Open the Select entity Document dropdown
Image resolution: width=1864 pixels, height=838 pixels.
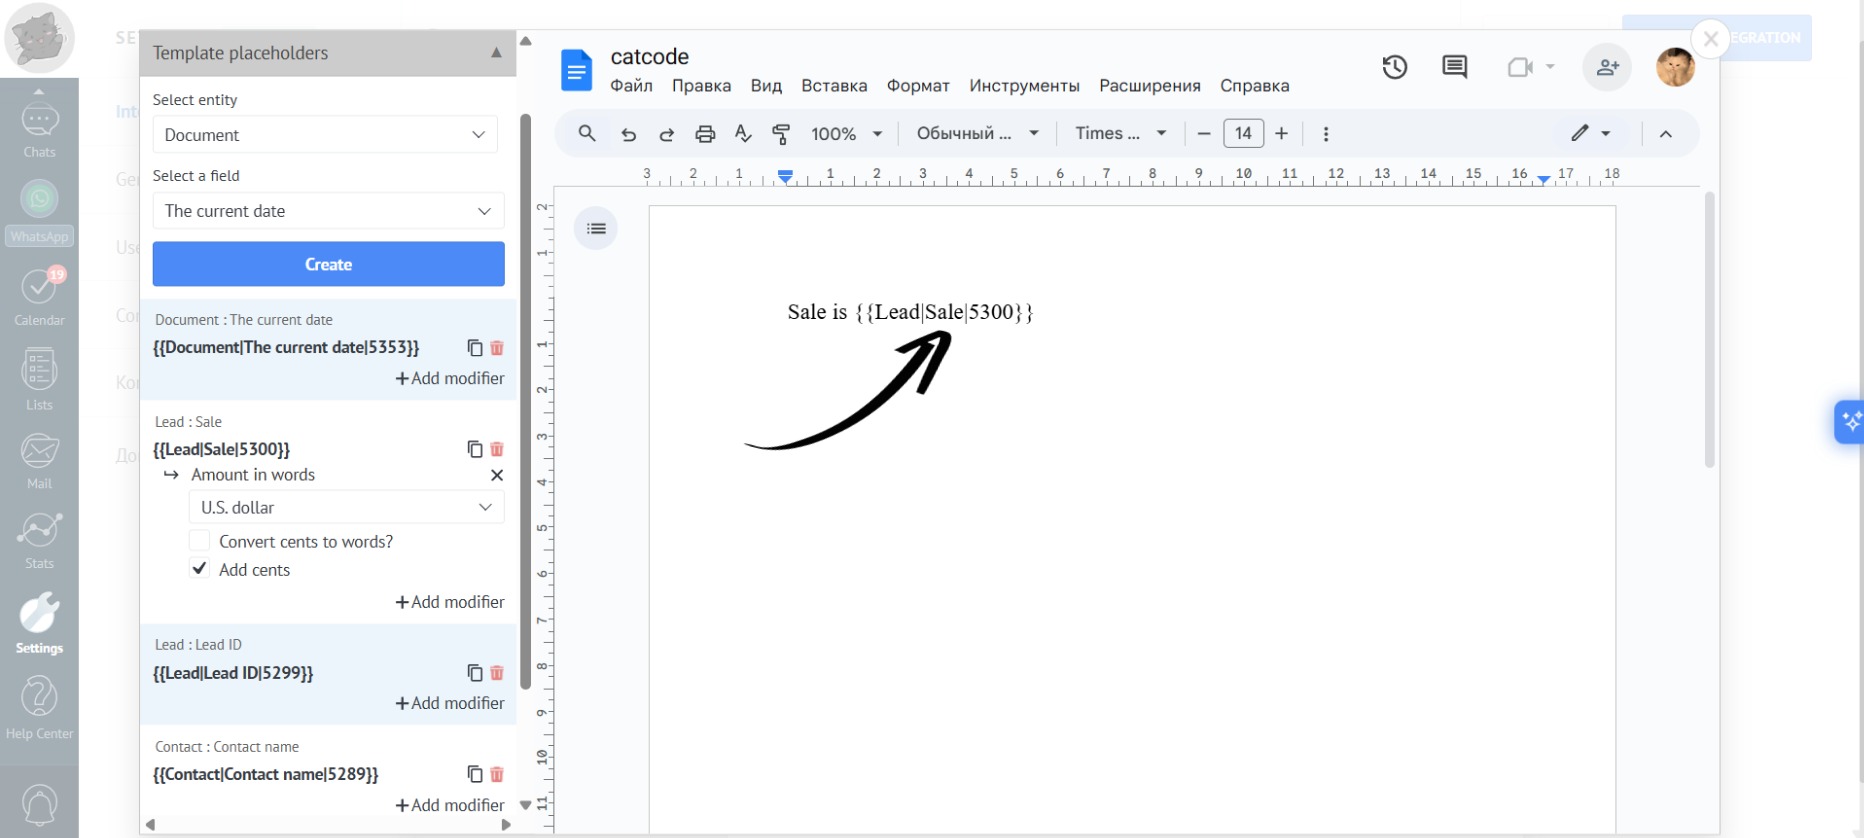tap(325, 135)
